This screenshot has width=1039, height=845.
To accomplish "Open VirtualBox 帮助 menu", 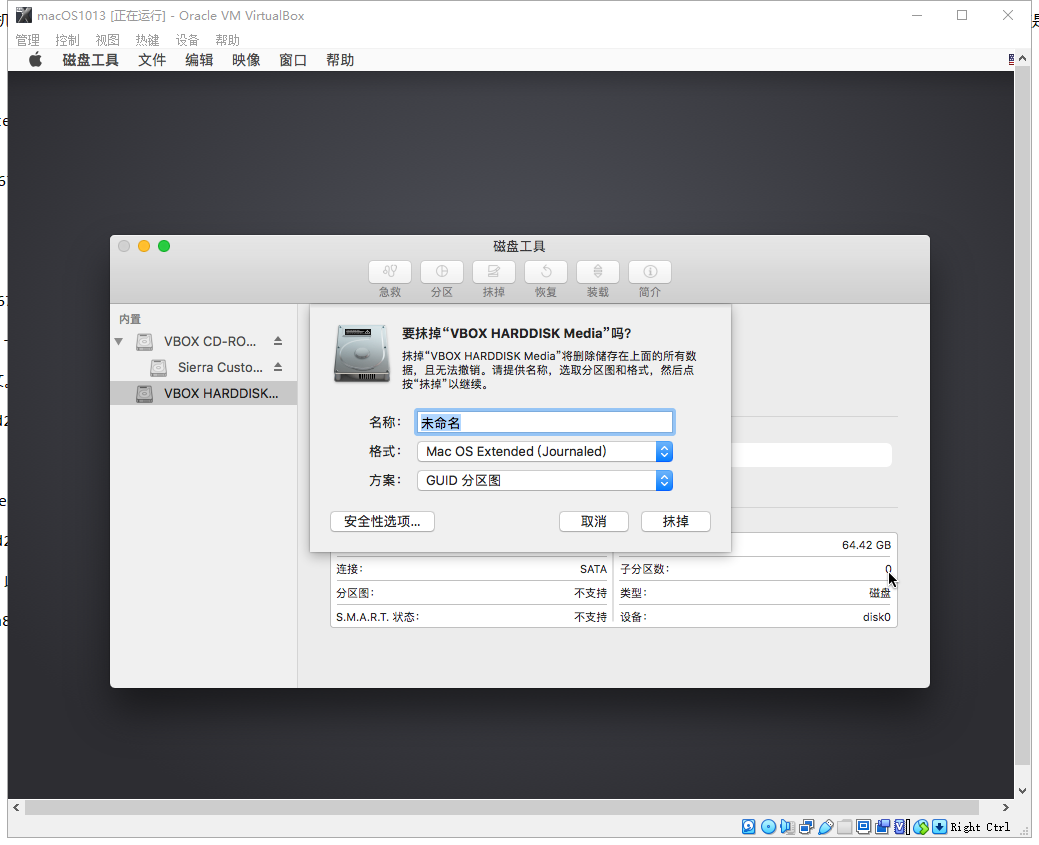I will point(227,40).
